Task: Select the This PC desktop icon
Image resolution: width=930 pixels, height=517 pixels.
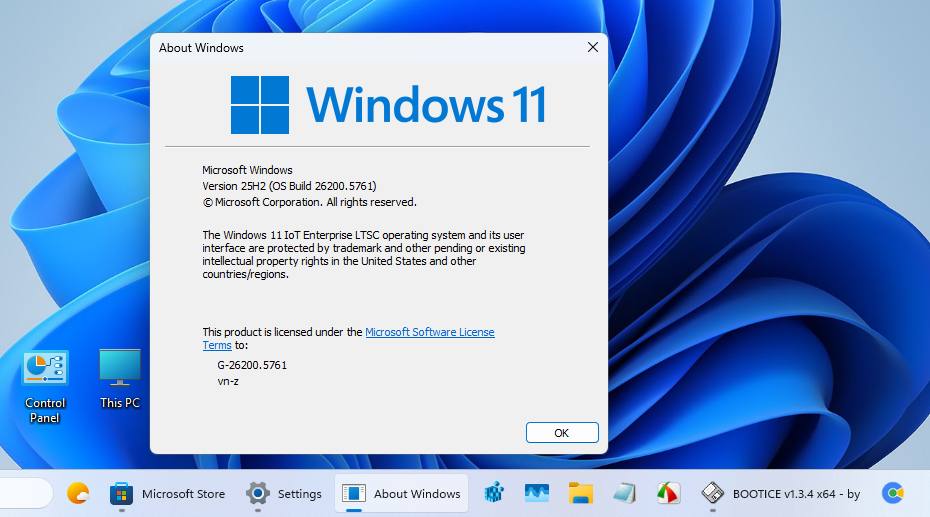Action: (120, 379)
